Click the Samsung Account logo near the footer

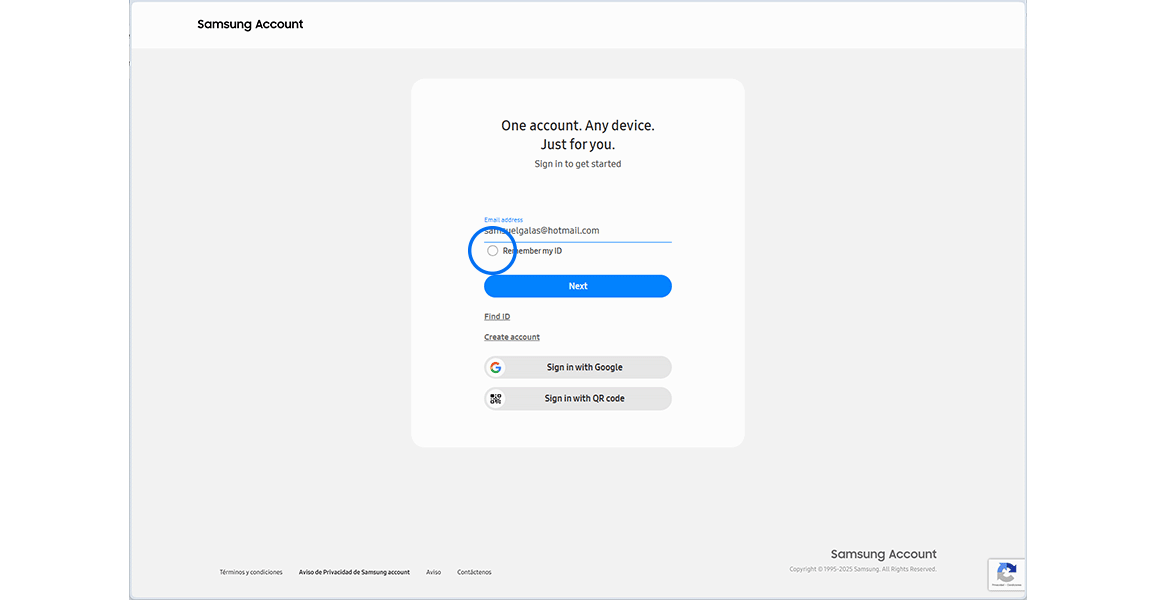click(x=883, y=553)
